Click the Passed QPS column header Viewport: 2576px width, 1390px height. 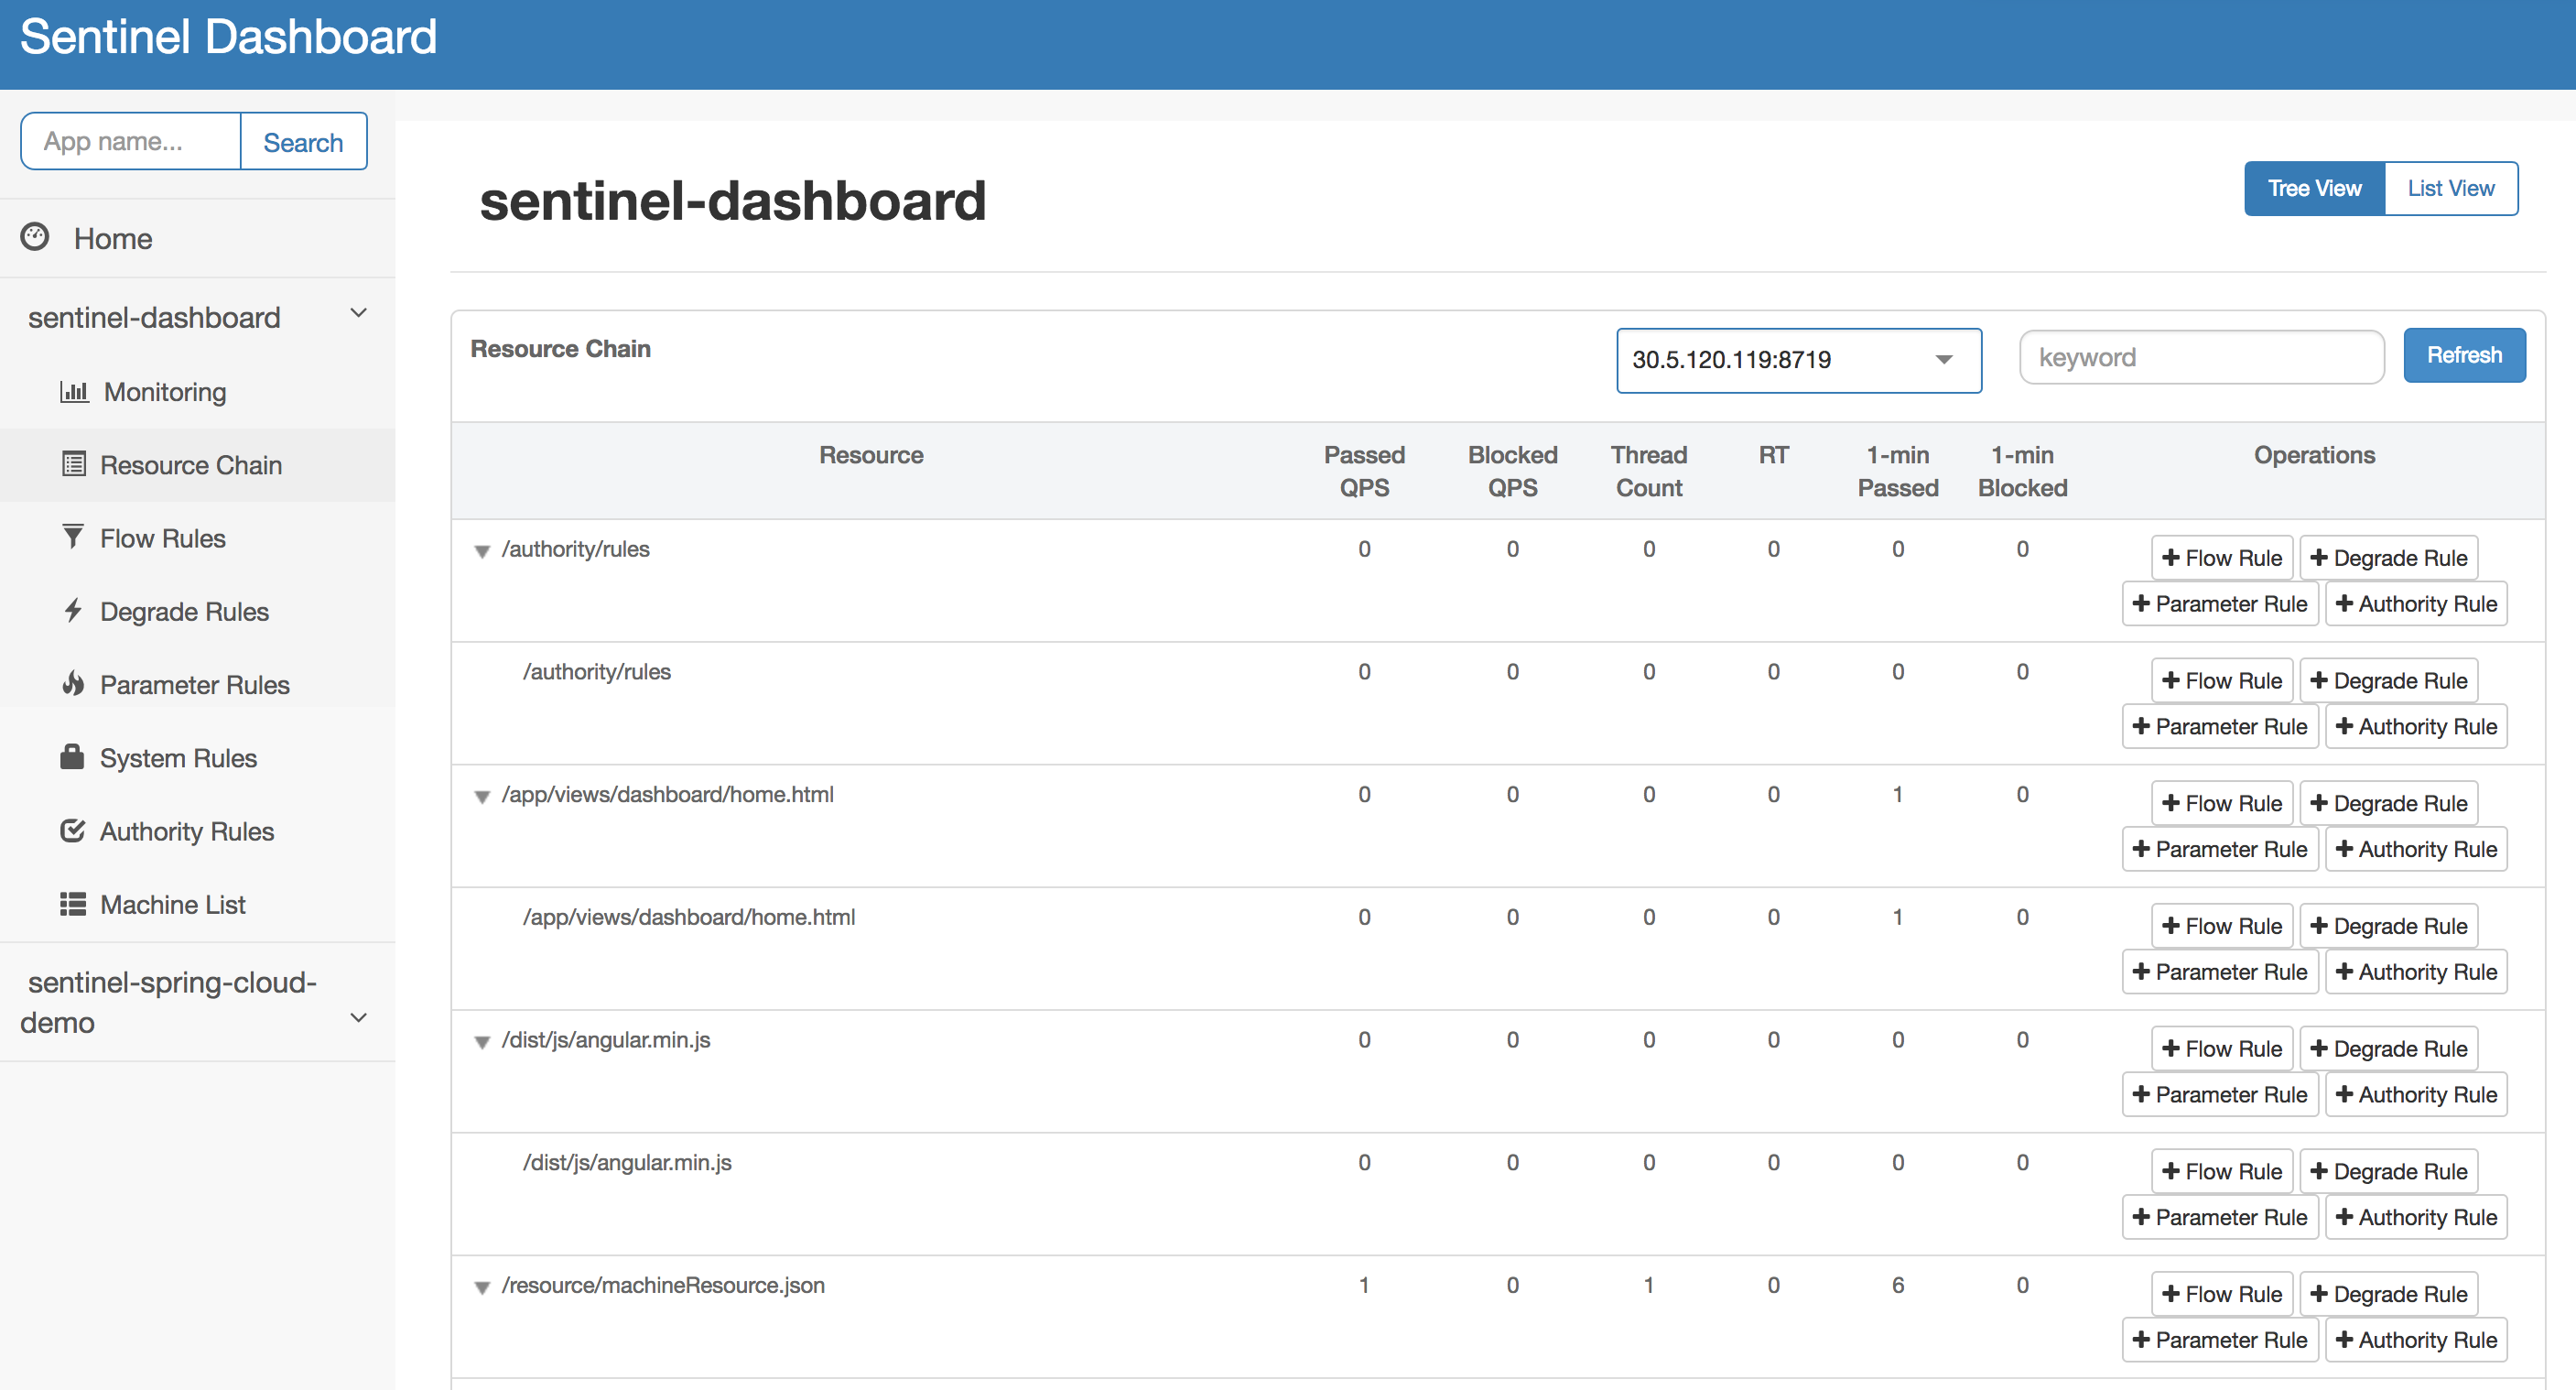click(x=1364, y=471)
